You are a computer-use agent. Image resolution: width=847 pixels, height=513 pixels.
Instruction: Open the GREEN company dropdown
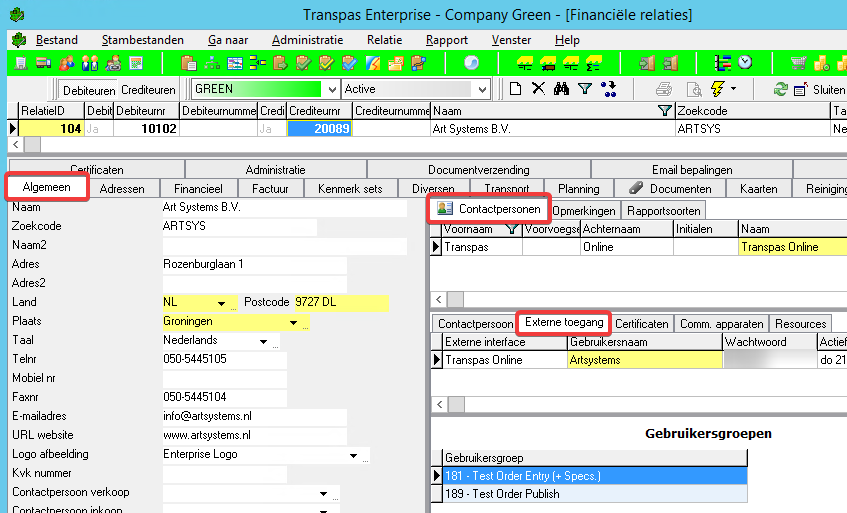point(332,89)
